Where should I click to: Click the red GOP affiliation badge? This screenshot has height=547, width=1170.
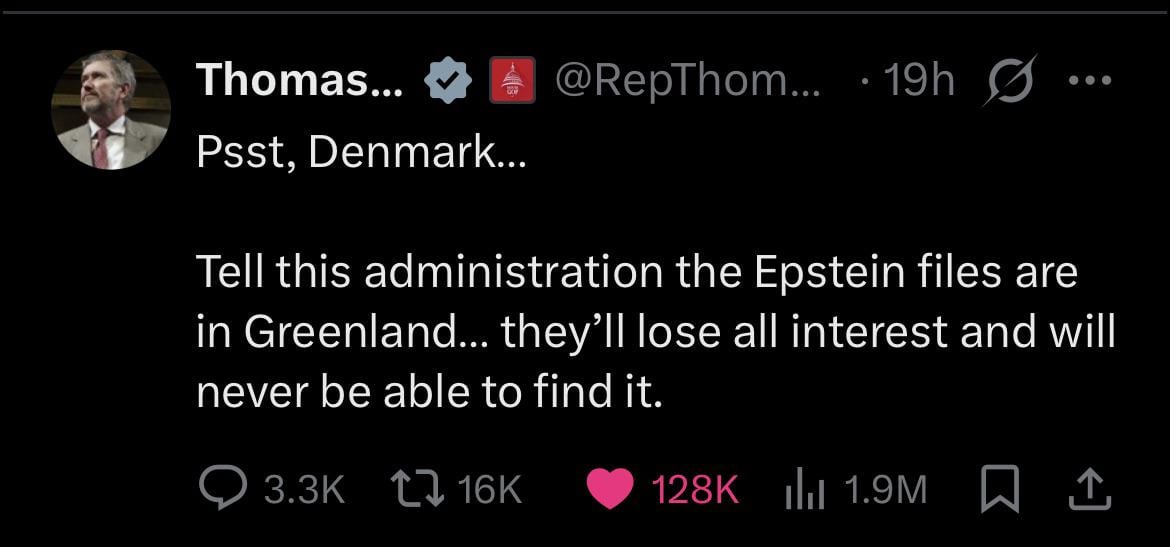(x=511, y=81)
